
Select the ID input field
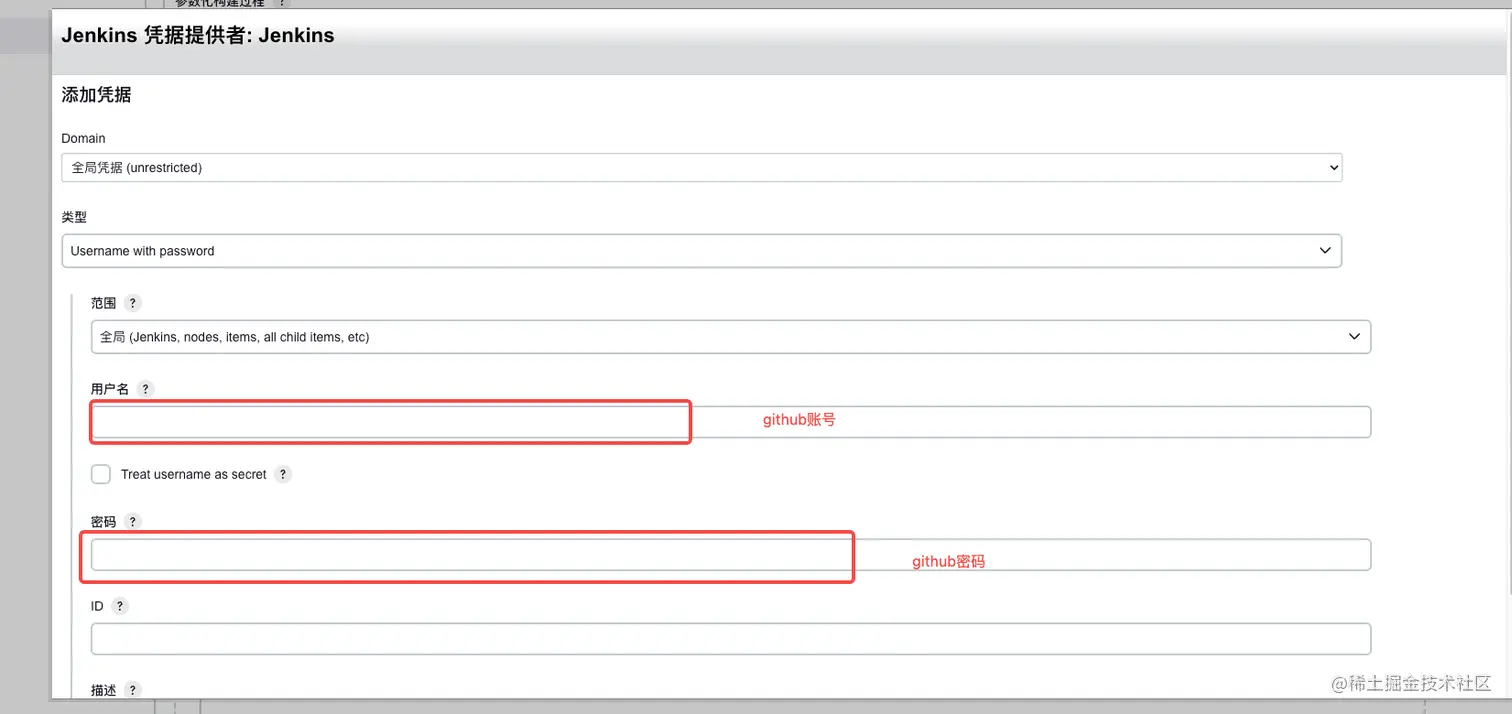click(731, 639)
